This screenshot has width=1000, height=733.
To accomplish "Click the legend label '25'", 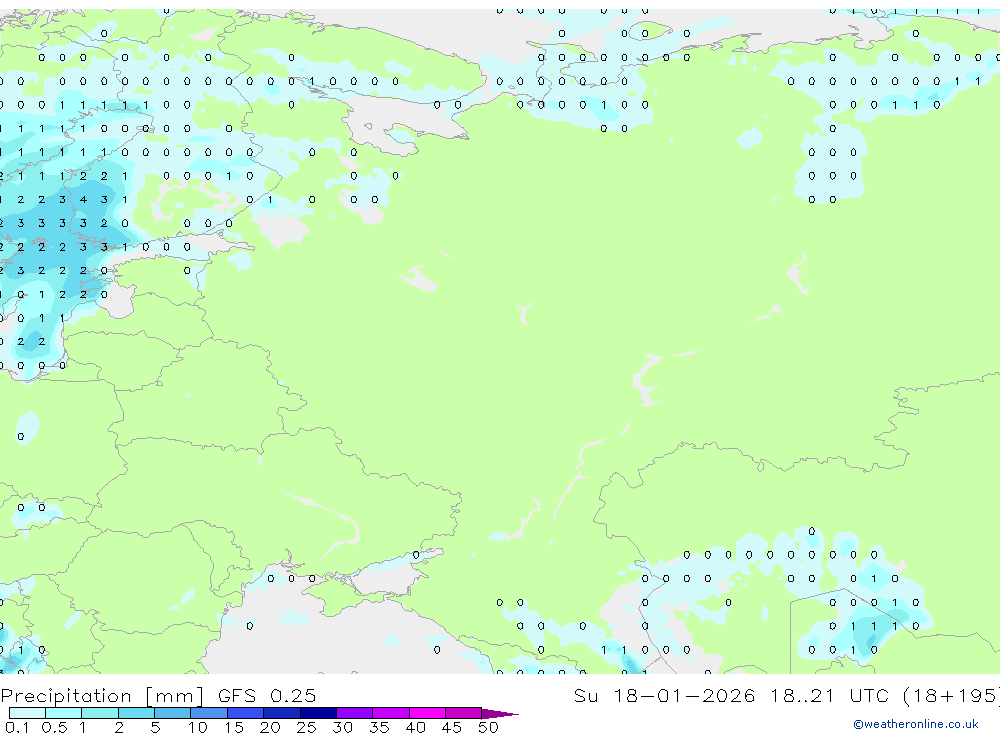I will click(x=306, y=727).
